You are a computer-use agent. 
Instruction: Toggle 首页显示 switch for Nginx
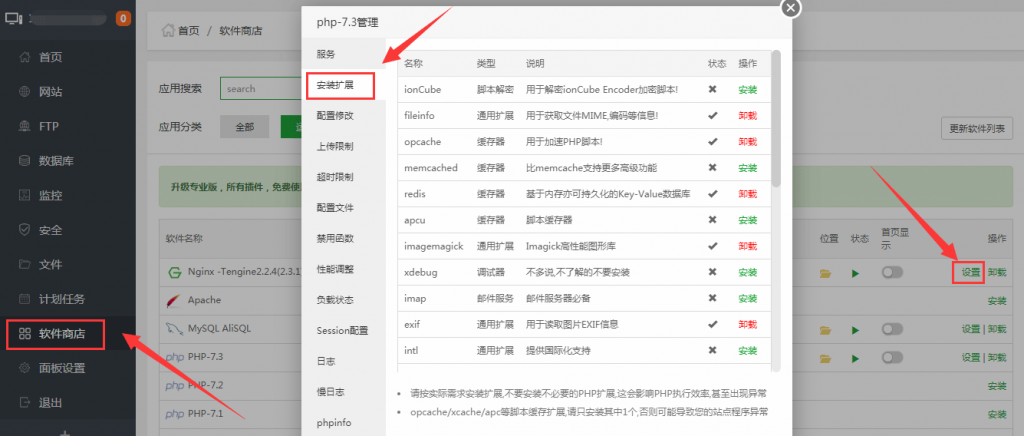click(891, 273)
